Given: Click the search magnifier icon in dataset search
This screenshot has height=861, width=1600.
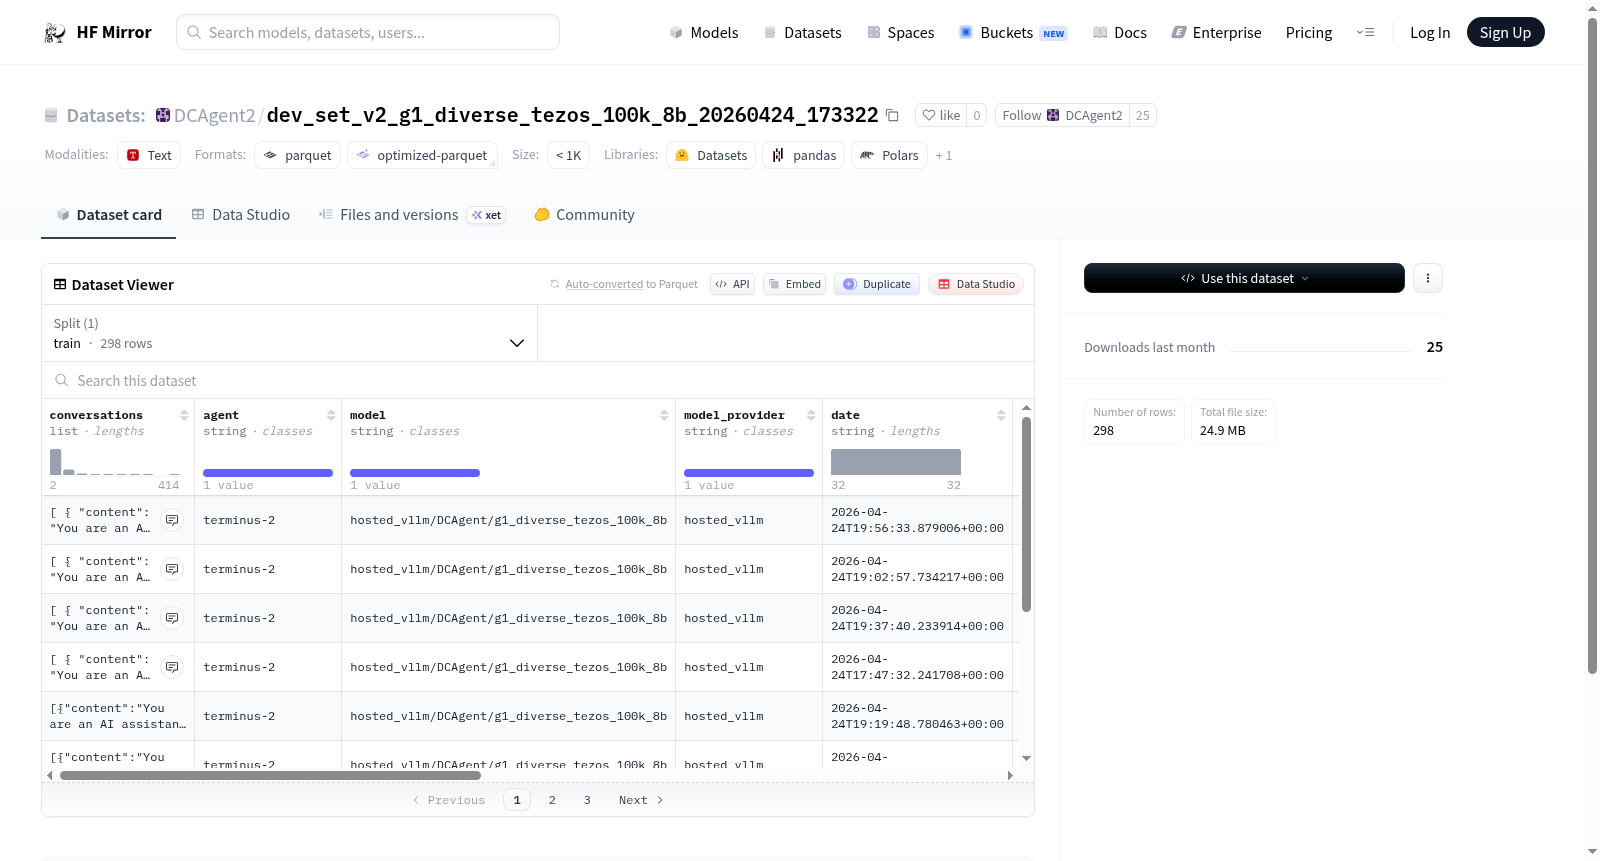Looking at the screenshot, I should (62, 381).
